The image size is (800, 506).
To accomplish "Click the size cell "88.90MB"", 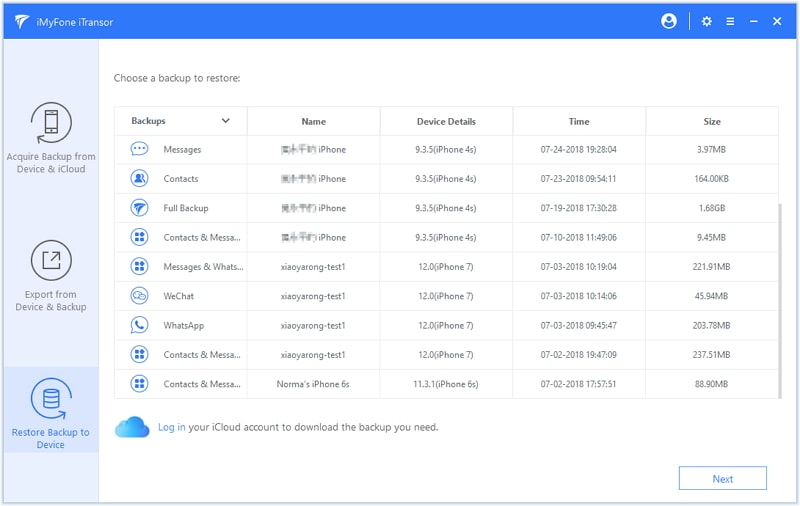I will pyautogui.click(x=711, y=384).
